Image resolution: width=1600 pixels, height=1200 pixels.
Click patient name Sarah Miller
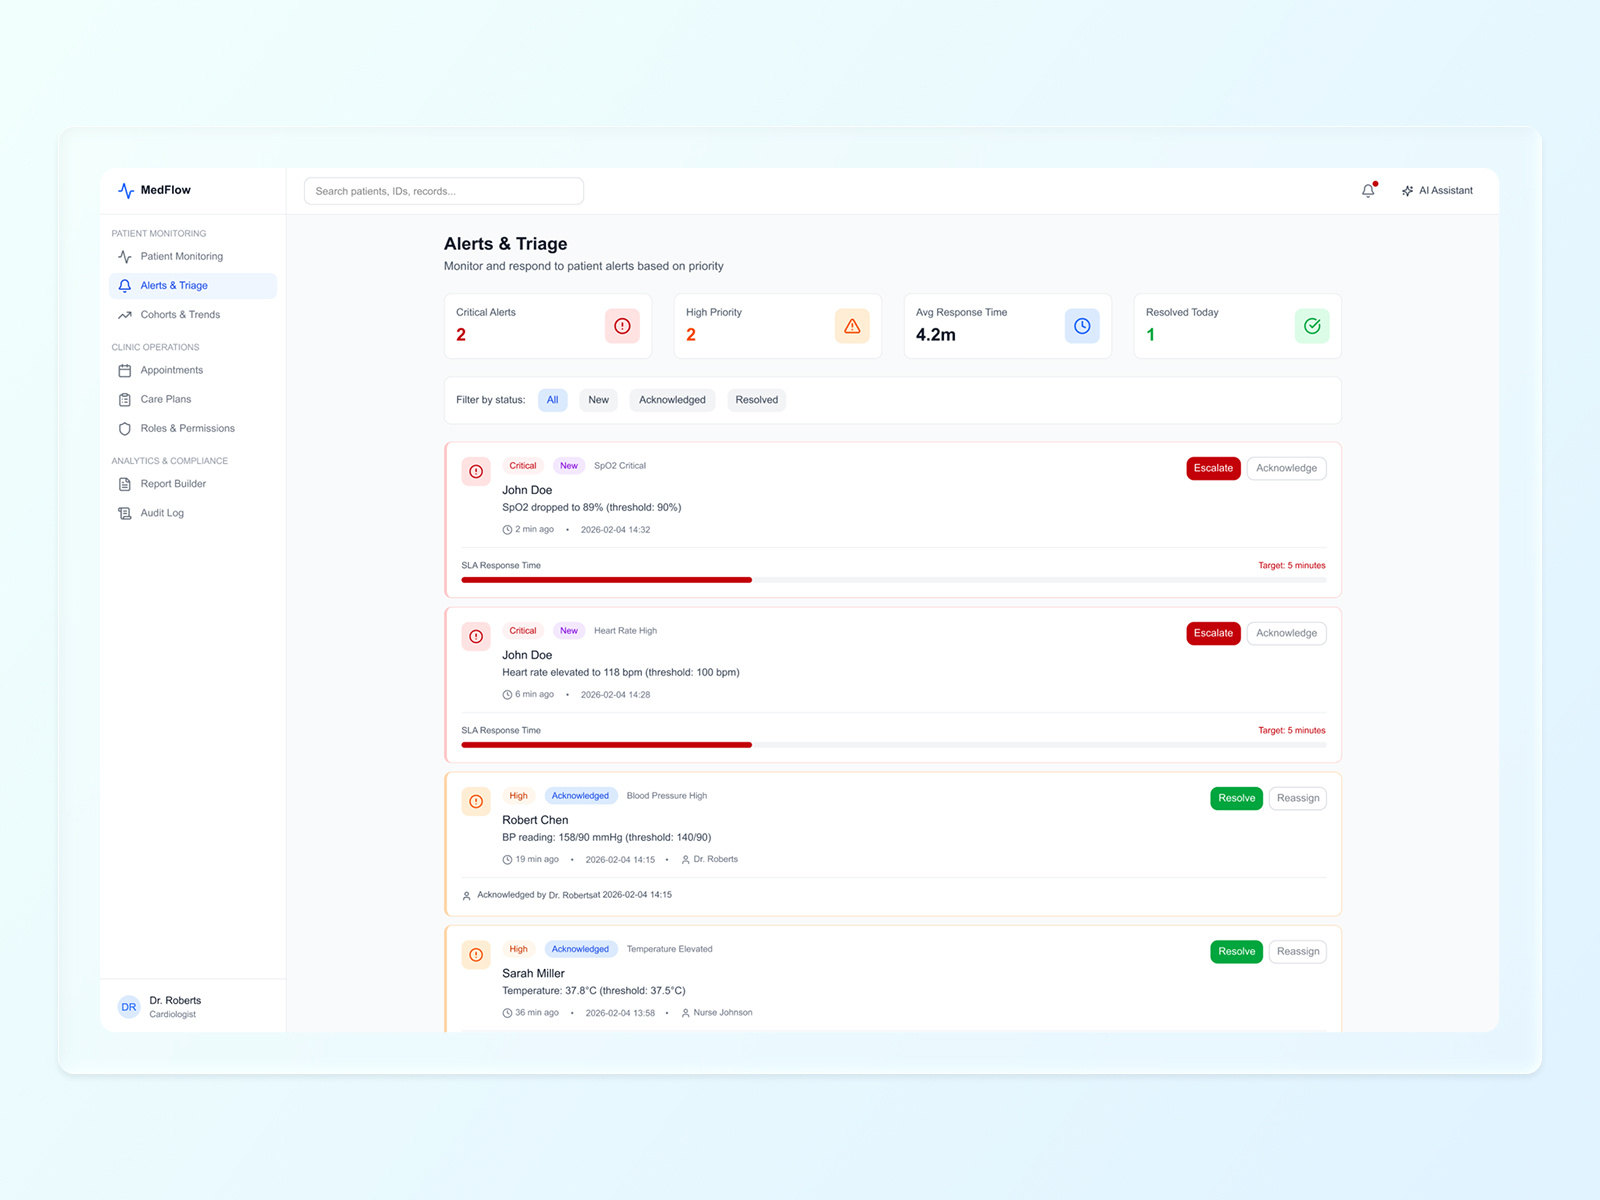point(533,974)
